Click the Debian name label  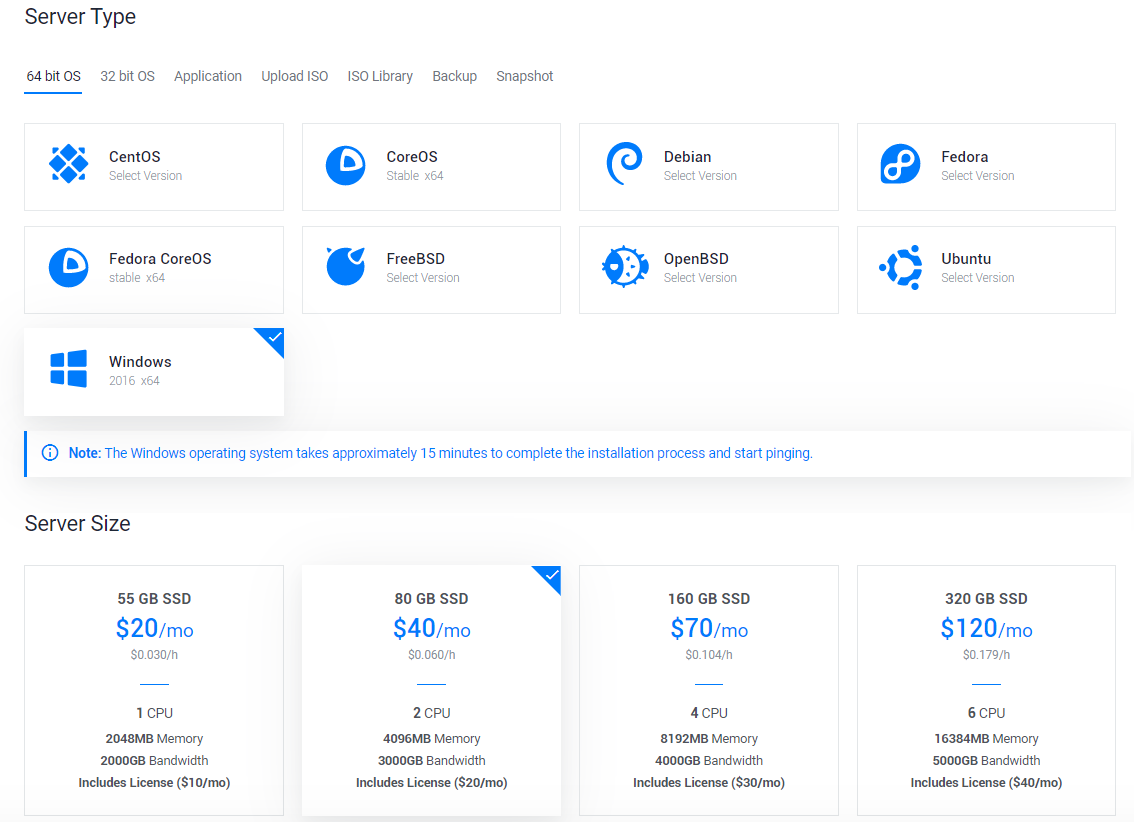click(x=687, y=157)
